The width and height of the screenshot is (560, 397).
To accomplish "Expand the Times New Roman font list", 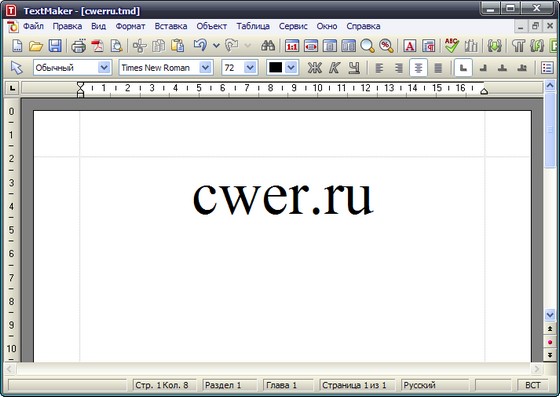I will [x=205, y=67].
